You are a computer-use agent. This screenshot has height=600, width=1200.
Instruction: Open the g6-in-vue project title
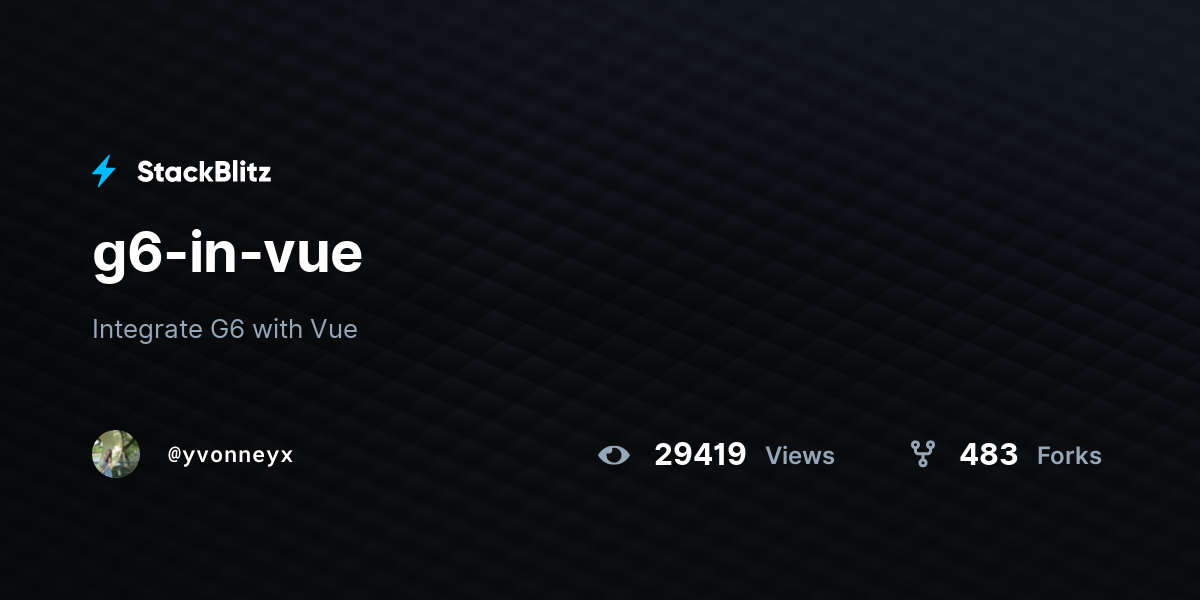(227, 254)
